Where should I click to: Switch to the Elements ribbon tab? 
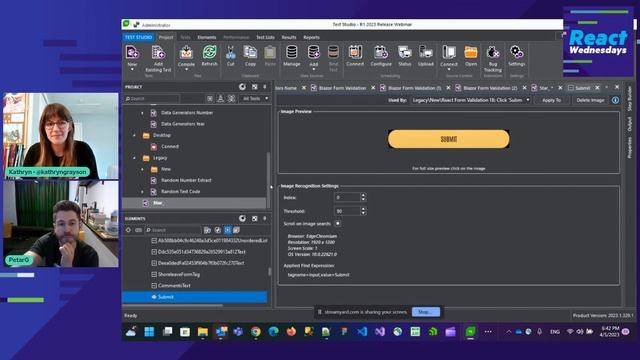pyautogui.click(x=207, y=37)
